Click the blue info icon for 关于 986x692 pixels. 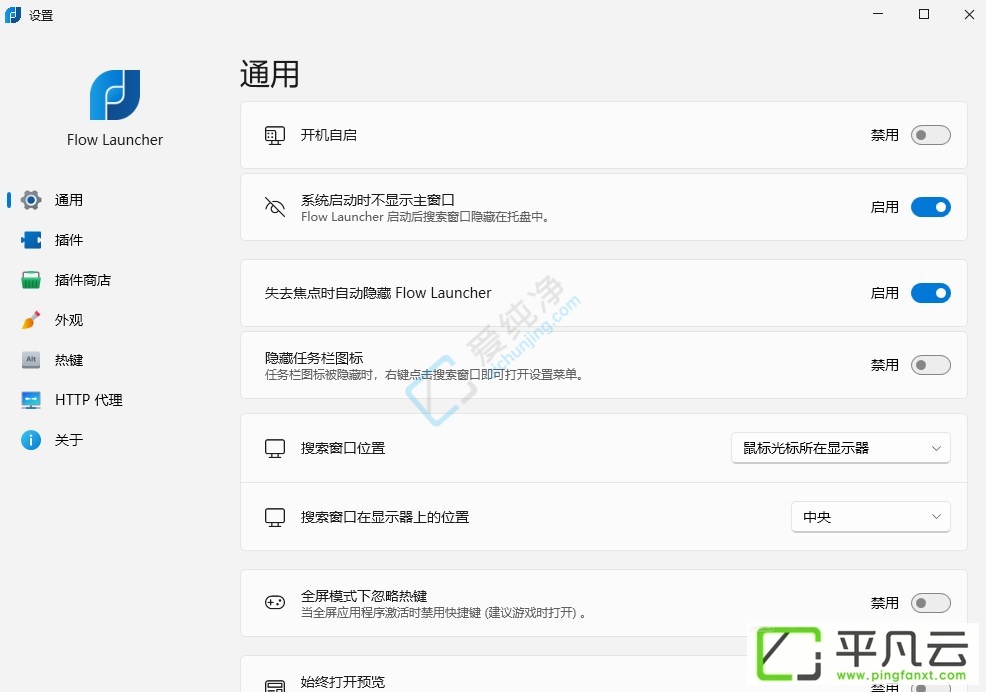(31, 440)
